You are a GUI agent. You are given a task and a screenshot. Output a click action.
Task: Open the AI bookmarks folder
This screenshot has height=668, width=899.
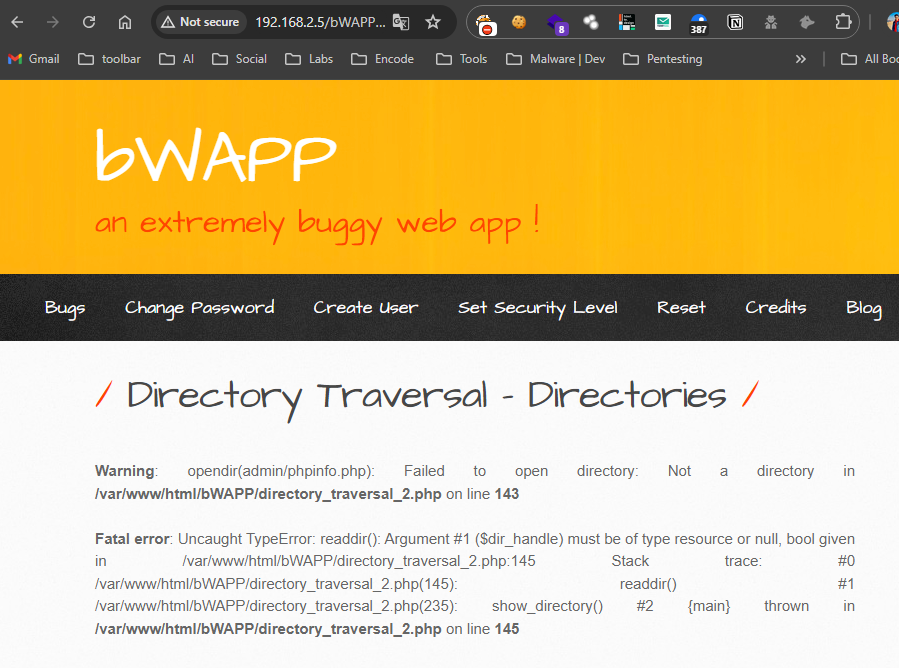click(x=177, y=59)
